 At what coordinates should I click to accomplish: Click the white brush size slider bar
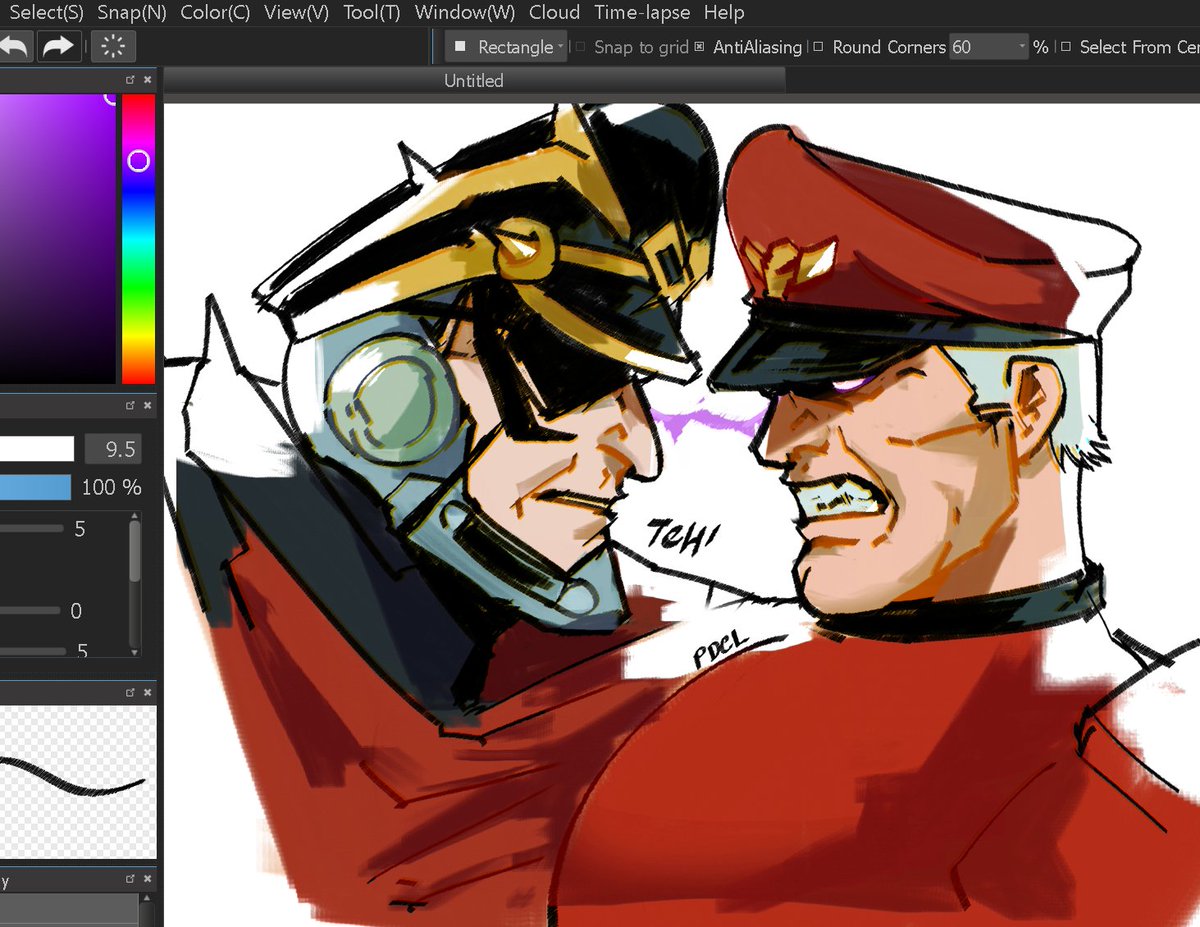point(37,449)
